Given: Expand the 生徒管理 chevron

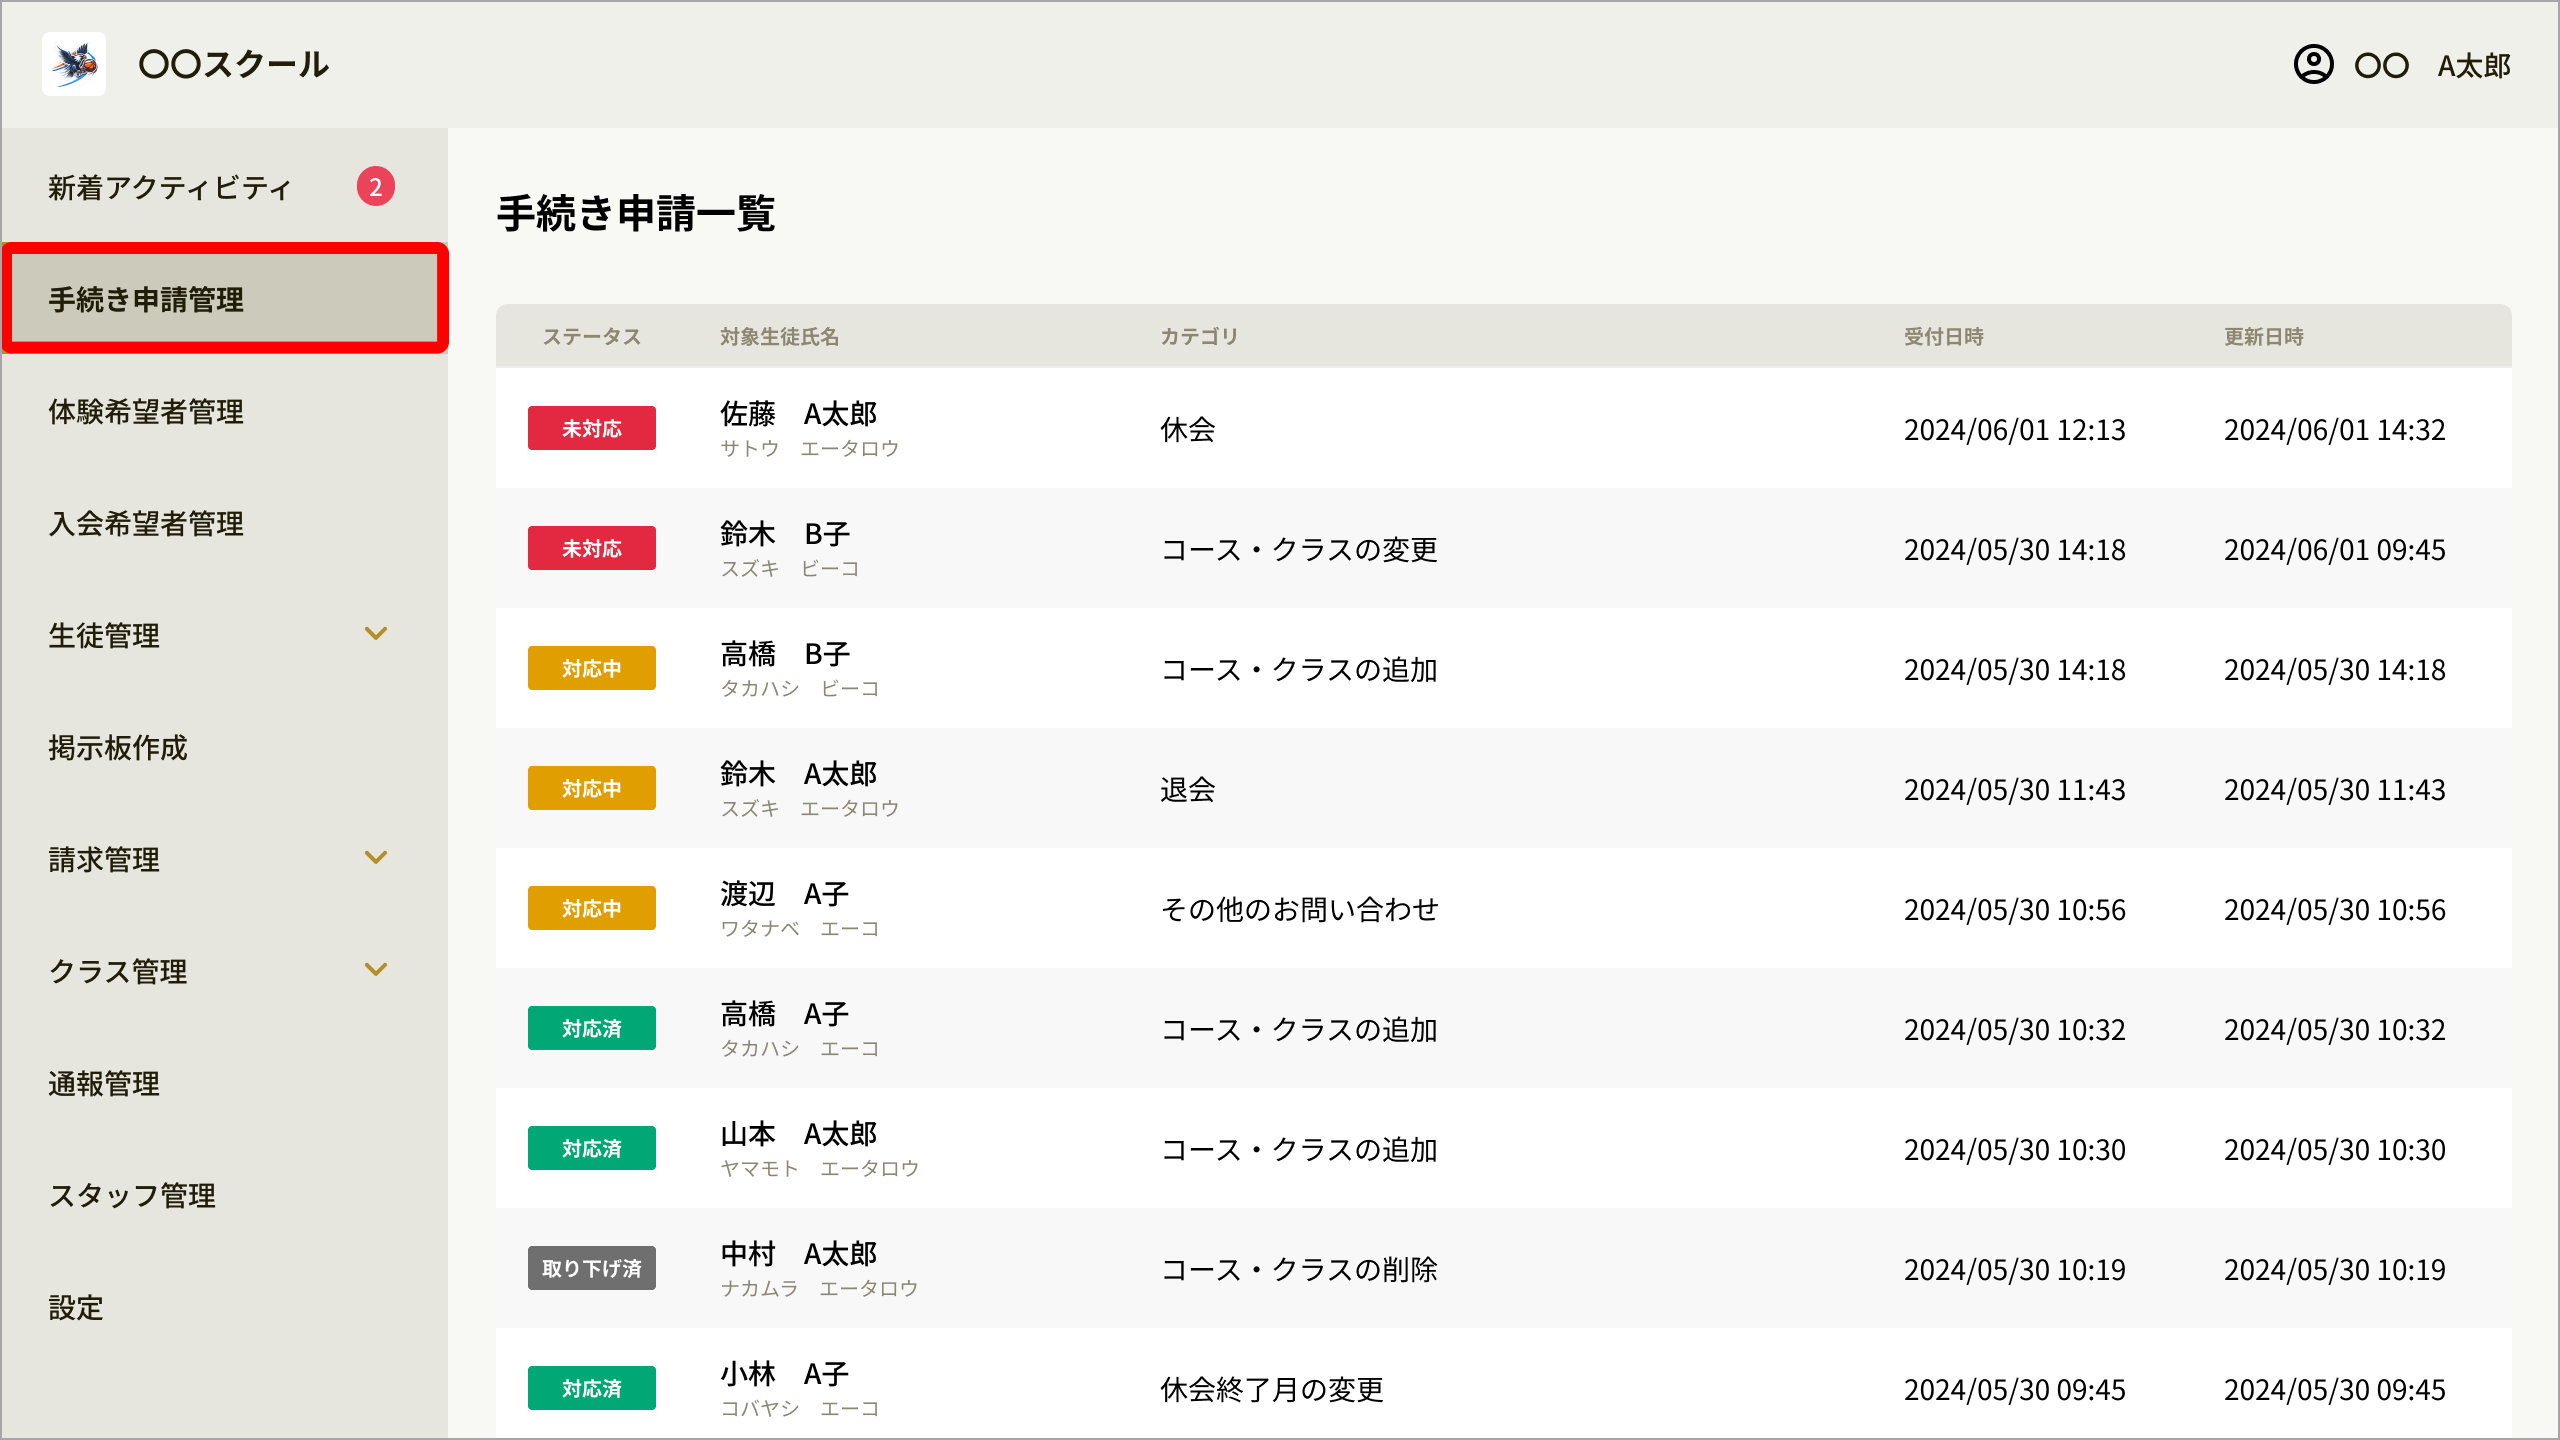Looking at the screenshot, I should coord(376,634).
